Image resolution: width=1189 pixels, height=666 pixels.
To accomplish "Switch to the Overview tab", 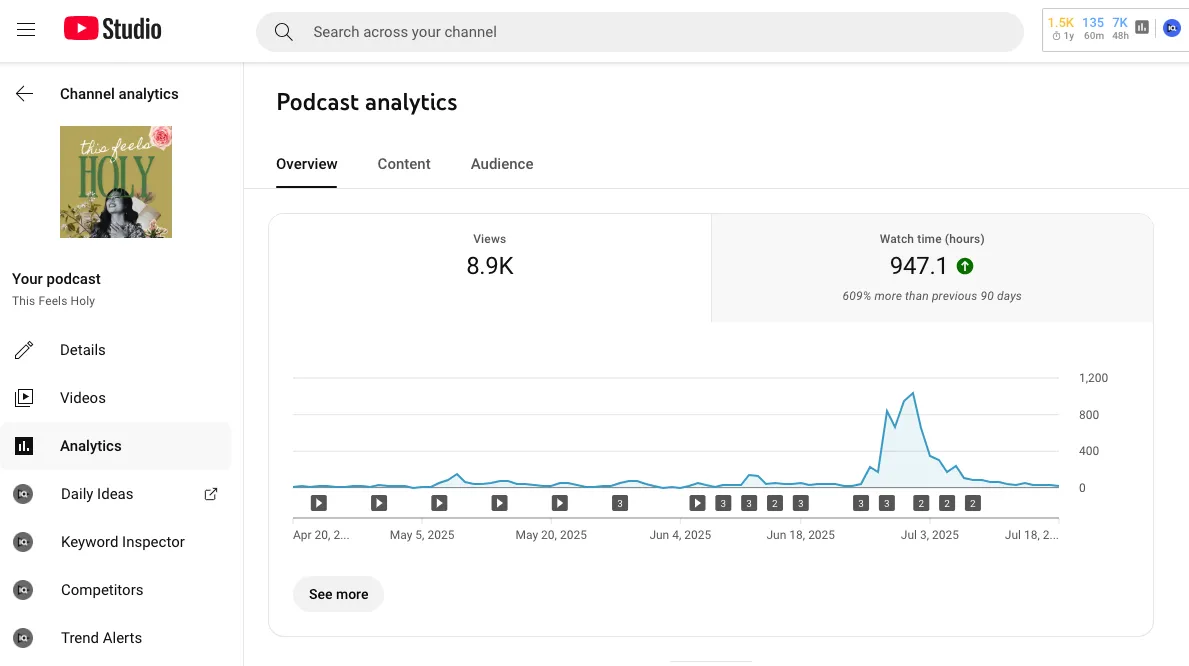I will pos(306,164).
